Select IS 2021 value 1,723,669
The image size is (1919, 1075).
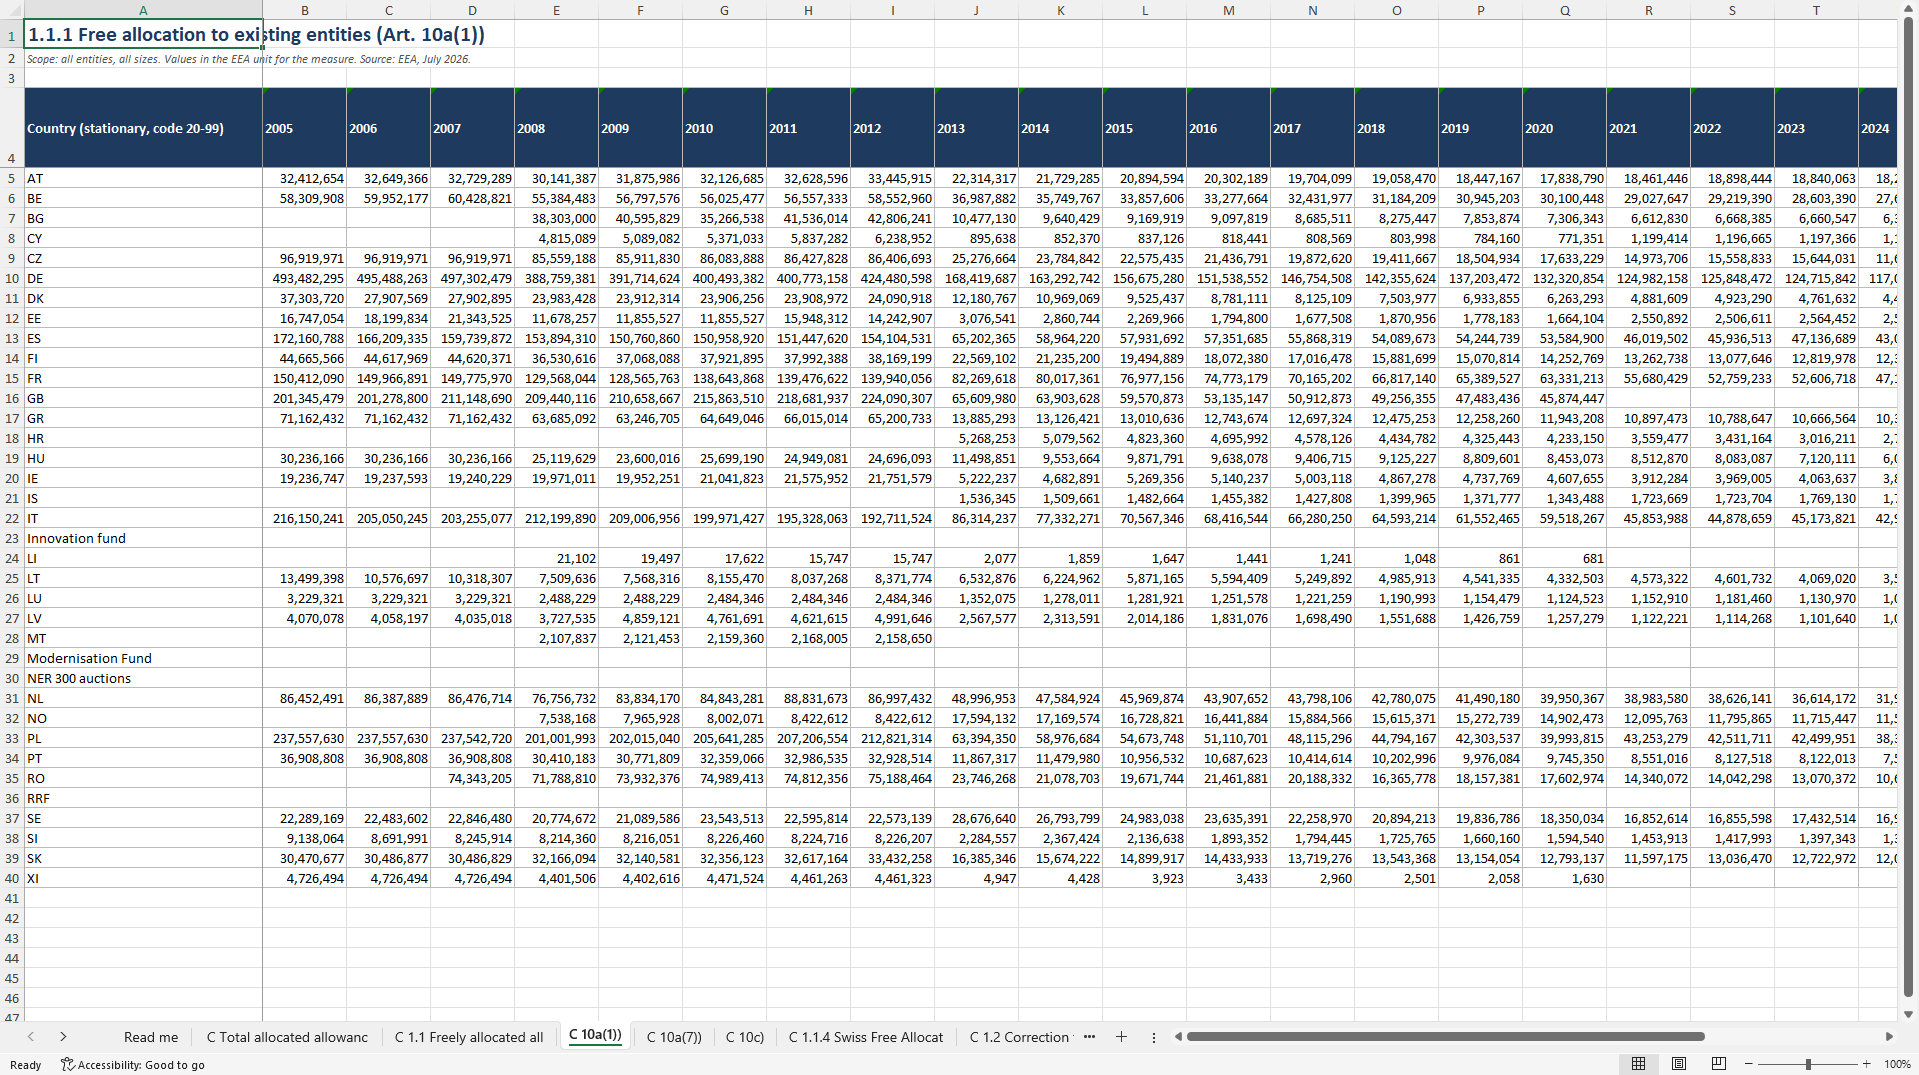pos(1648,499)
